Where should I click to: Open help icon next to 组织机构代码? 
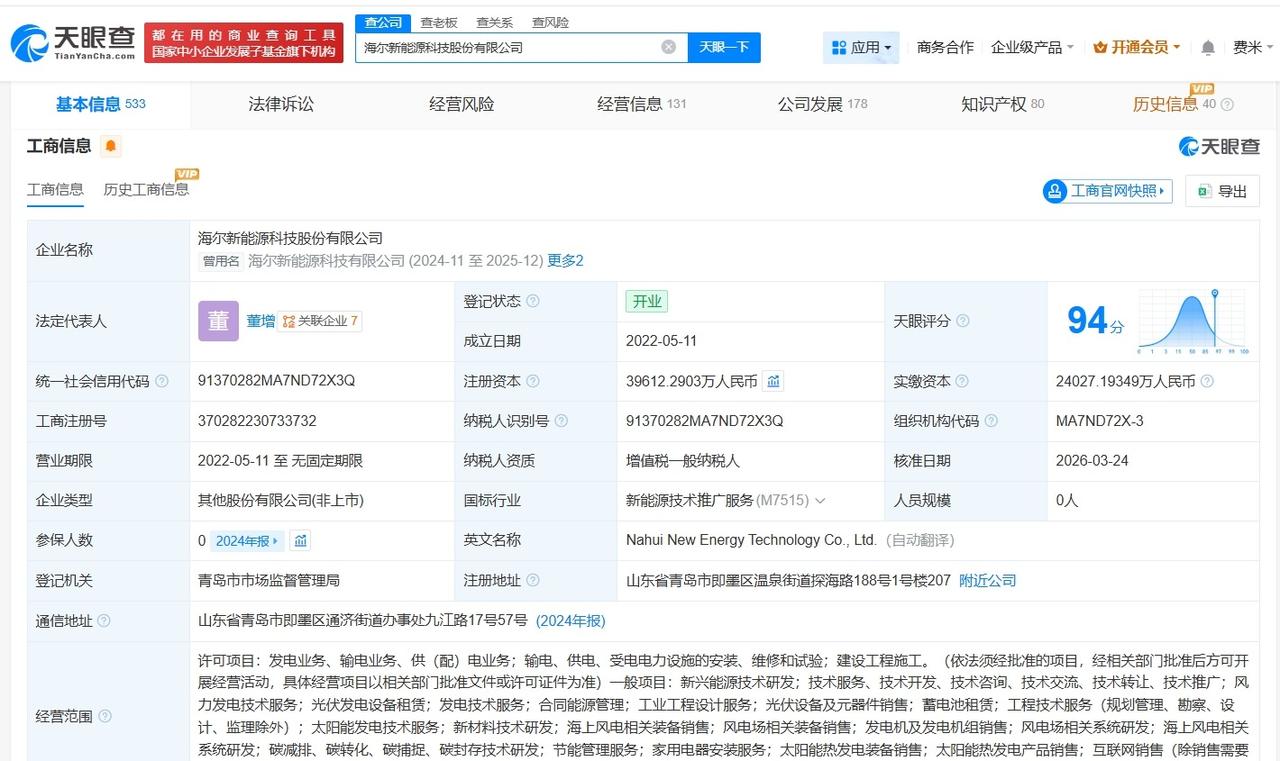click(990, 421)
